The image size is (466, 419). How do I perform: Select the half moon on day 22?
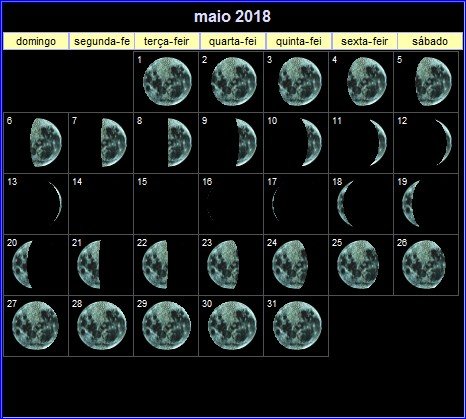pos(155,264)
